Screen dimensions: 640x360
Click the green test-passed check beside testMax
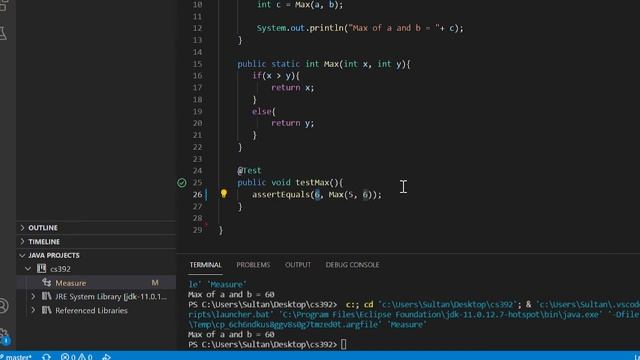182,182
